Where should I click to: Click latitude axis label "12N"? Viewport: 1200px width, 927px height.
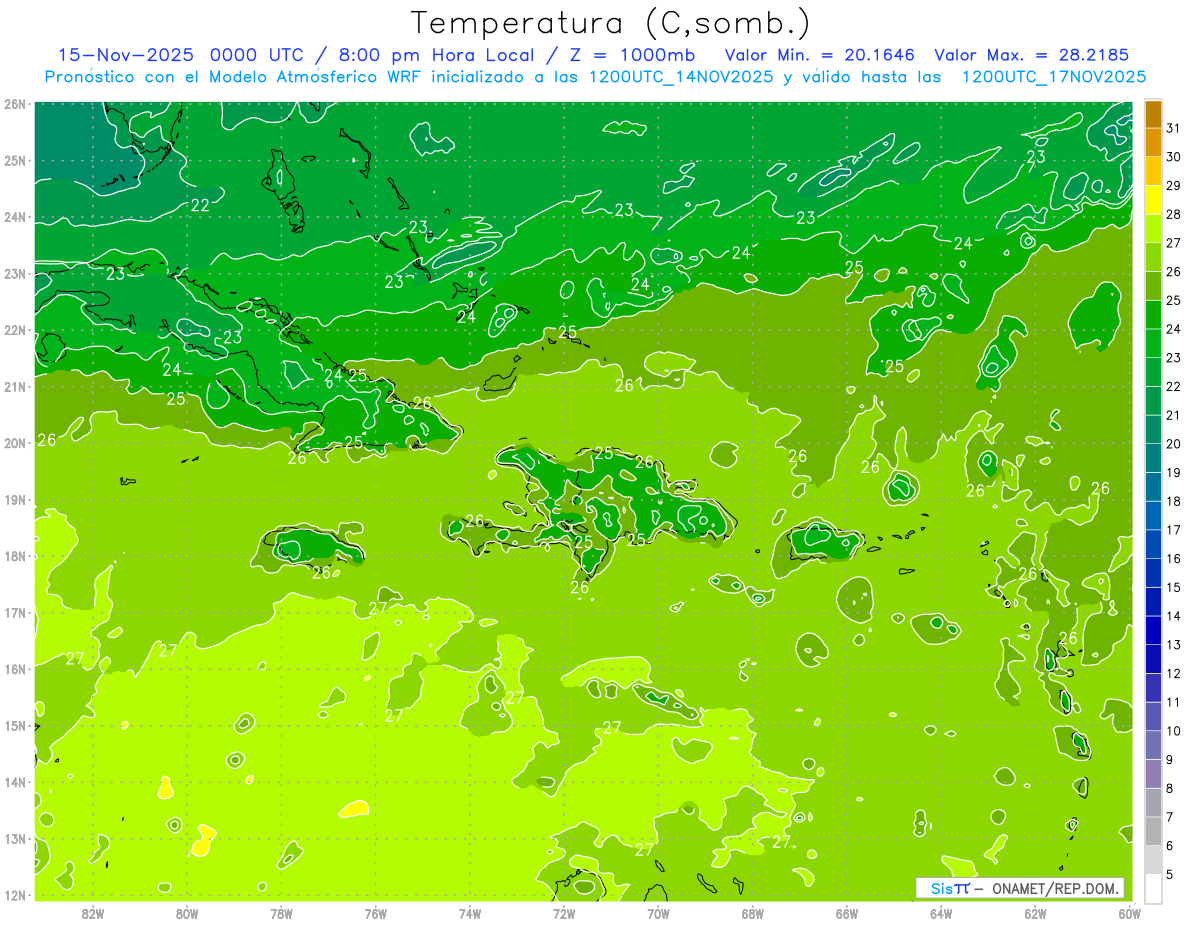[14, 895]
